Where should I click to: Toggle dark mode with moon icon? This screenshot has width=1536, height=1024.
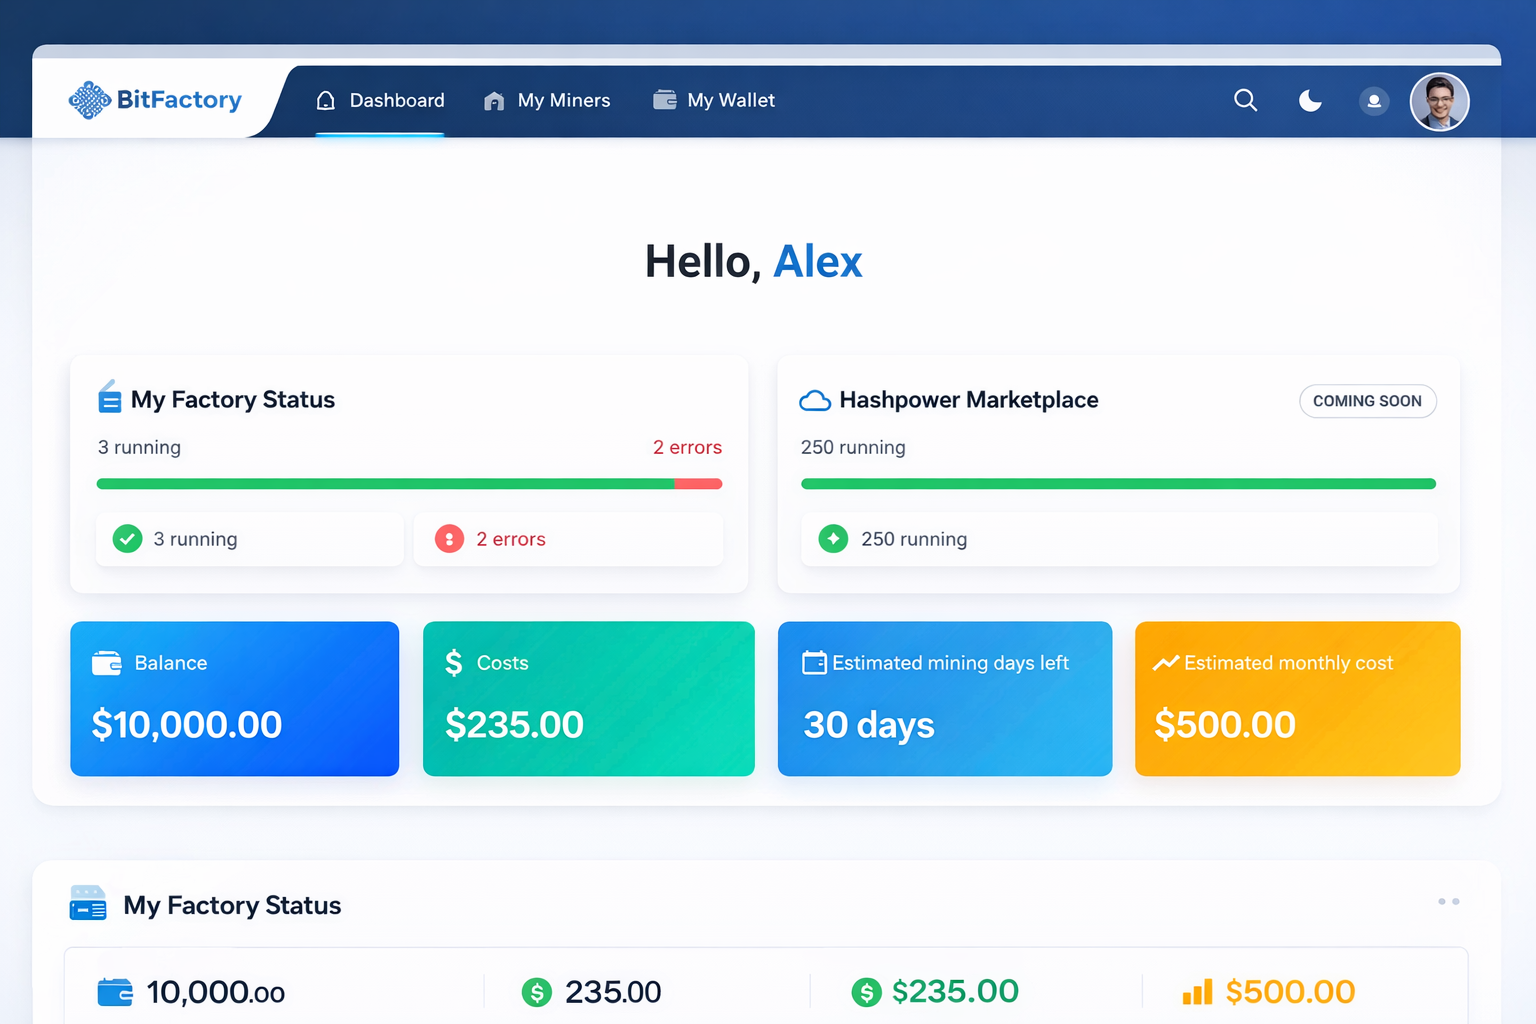point(1310,100)
